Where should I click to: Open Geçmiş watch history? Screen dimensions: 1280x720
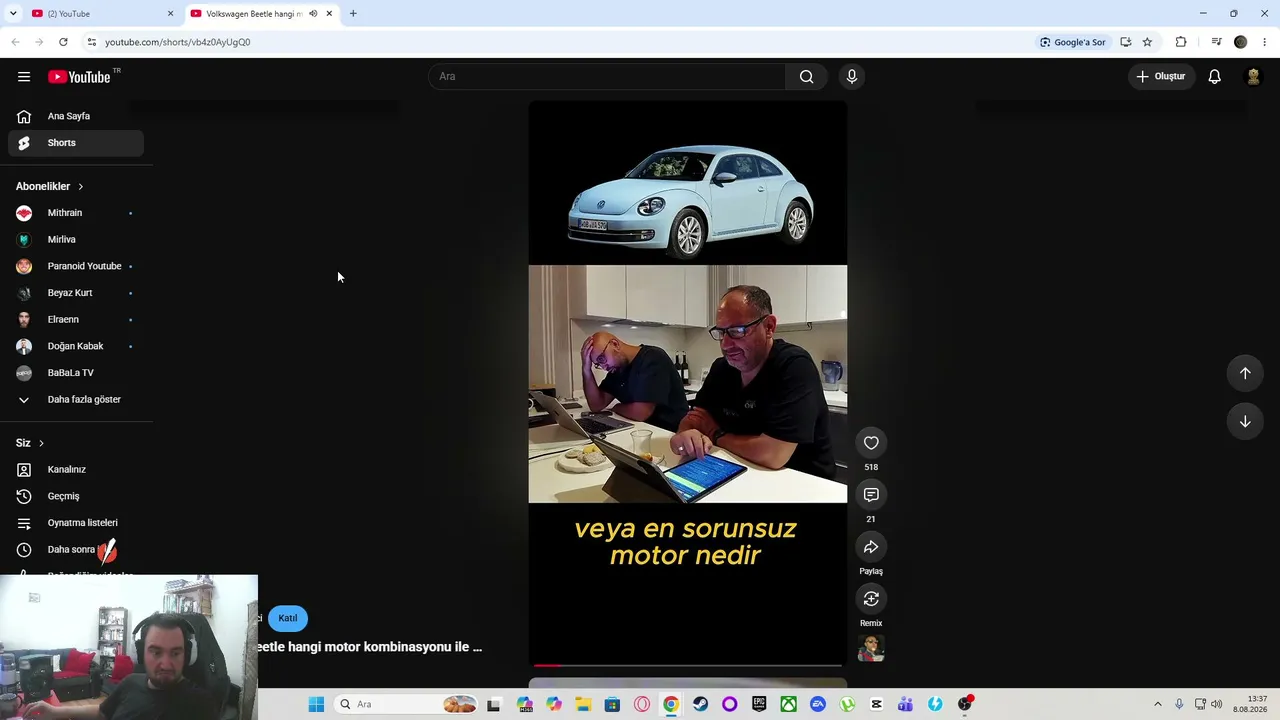[x=76, y=496]
